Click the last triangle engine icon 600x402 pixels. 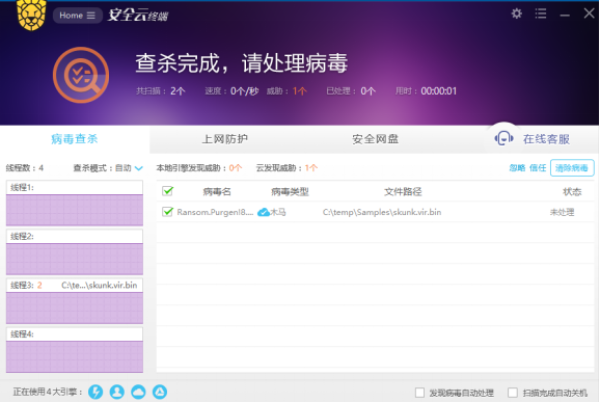point(159,391)
